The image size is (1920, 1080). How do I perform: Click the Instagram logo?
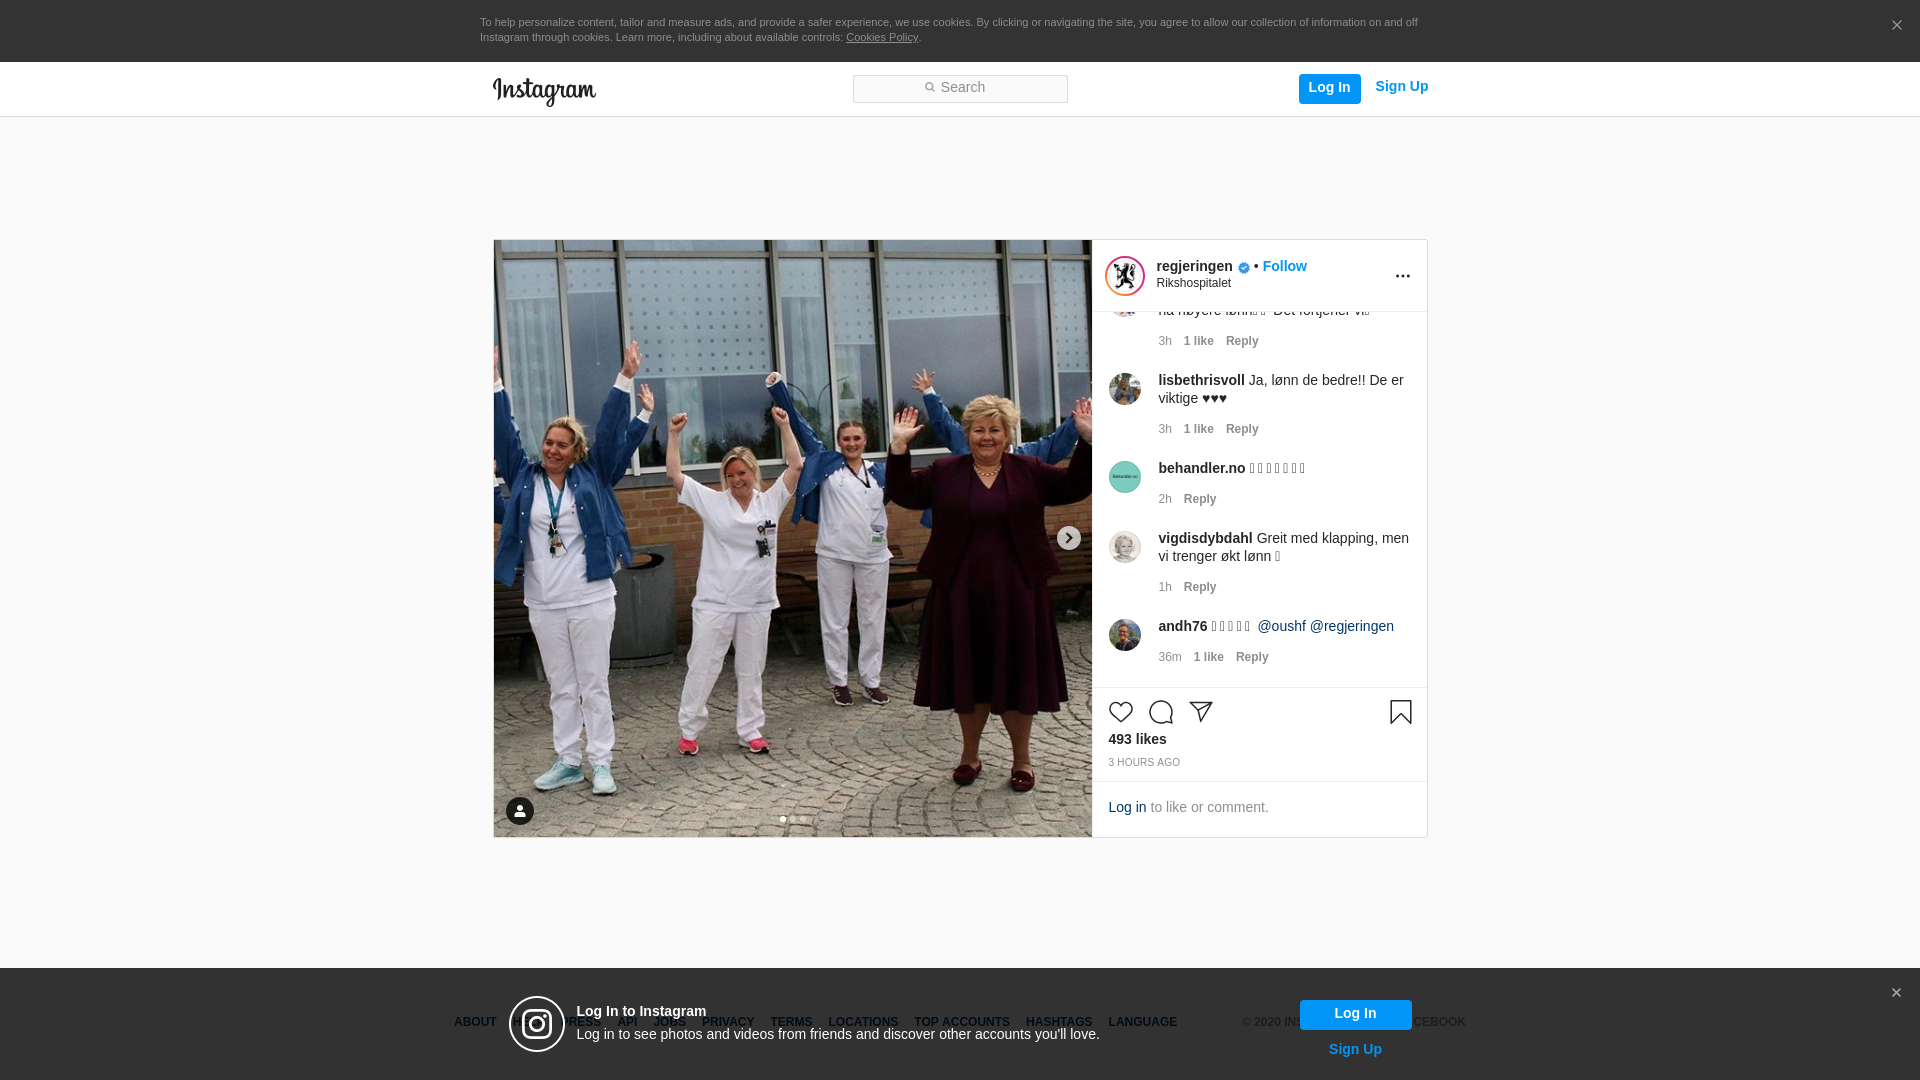coord(544,91)
